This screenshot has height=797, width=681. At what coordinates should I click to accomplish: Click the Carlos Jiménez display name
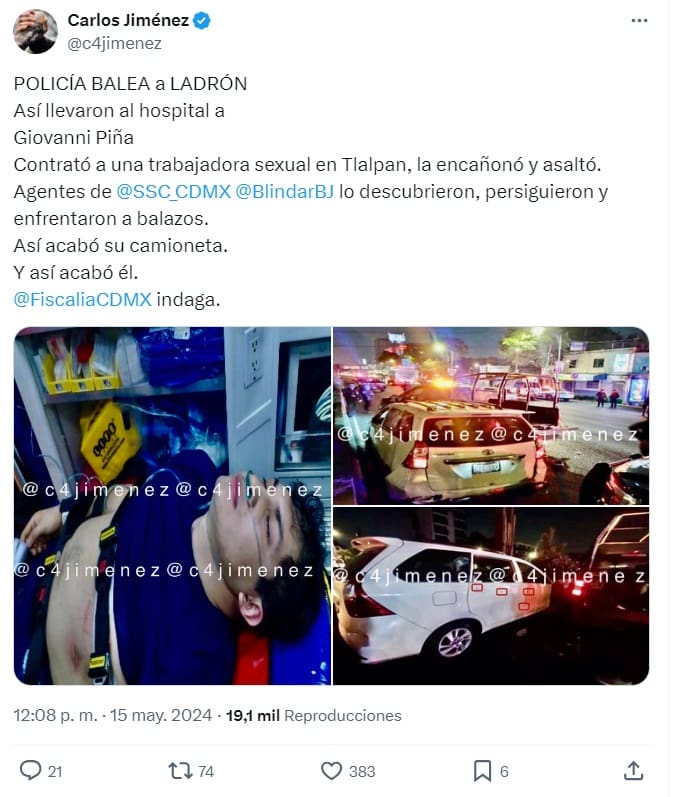pos(128,20)
